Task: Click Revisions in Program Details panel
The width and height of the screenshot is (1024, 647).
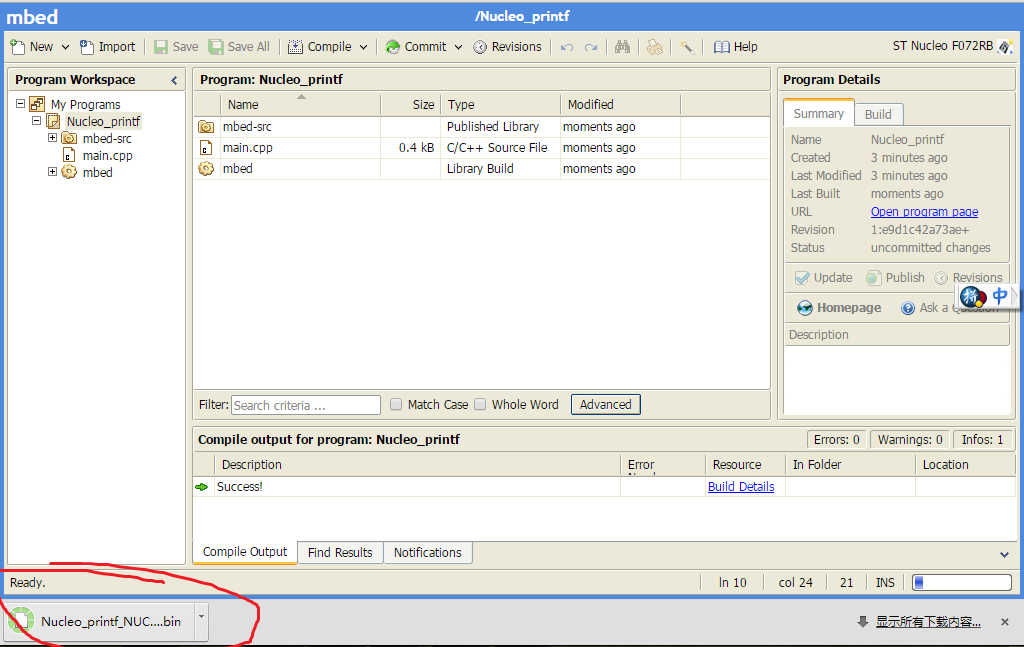Action: click(x=968, y=277)
